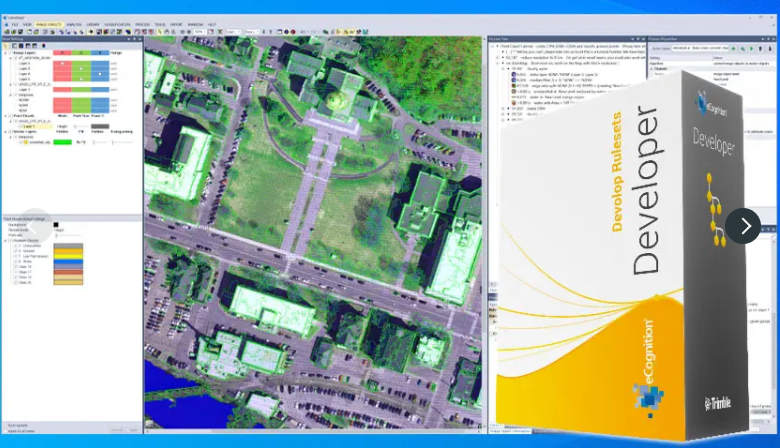Open the Image Objects menu

point(49,24)
